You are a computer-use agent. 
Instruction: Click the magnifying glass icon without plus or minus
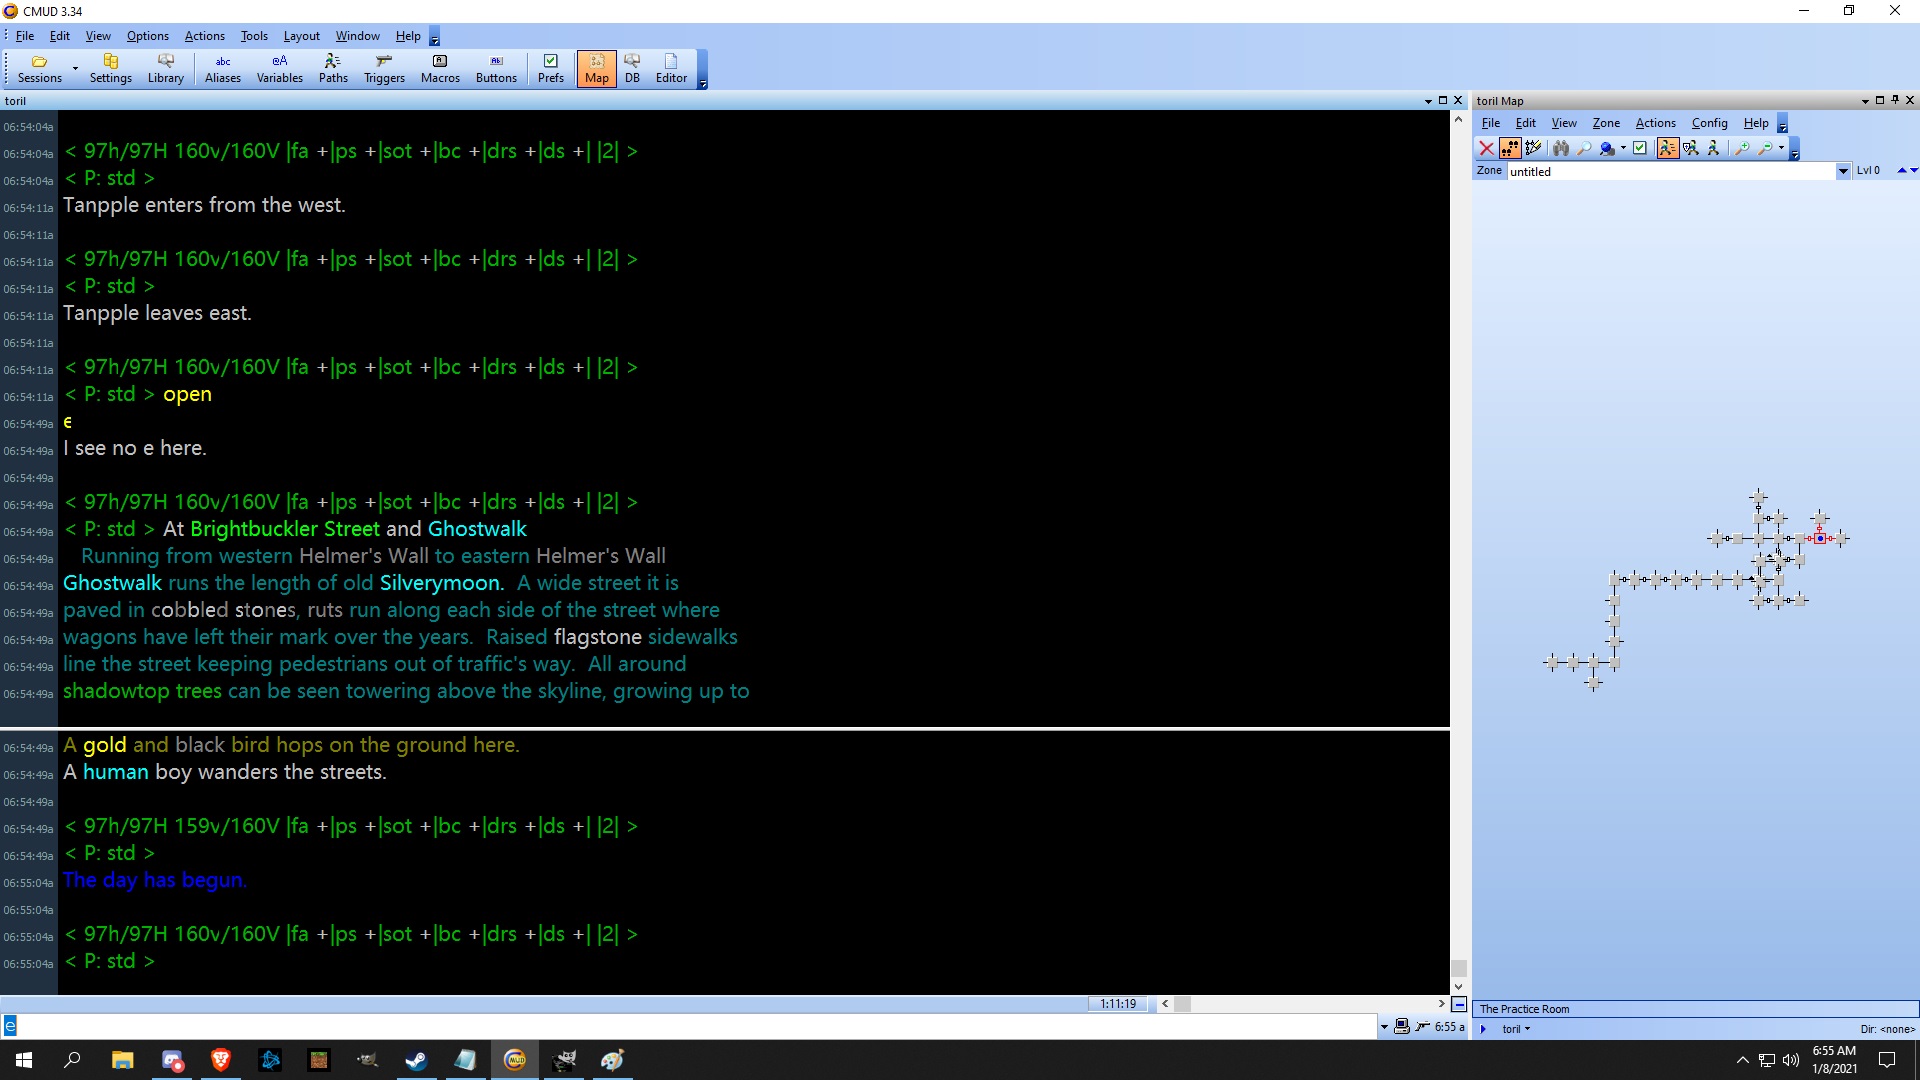[1583, 148]
